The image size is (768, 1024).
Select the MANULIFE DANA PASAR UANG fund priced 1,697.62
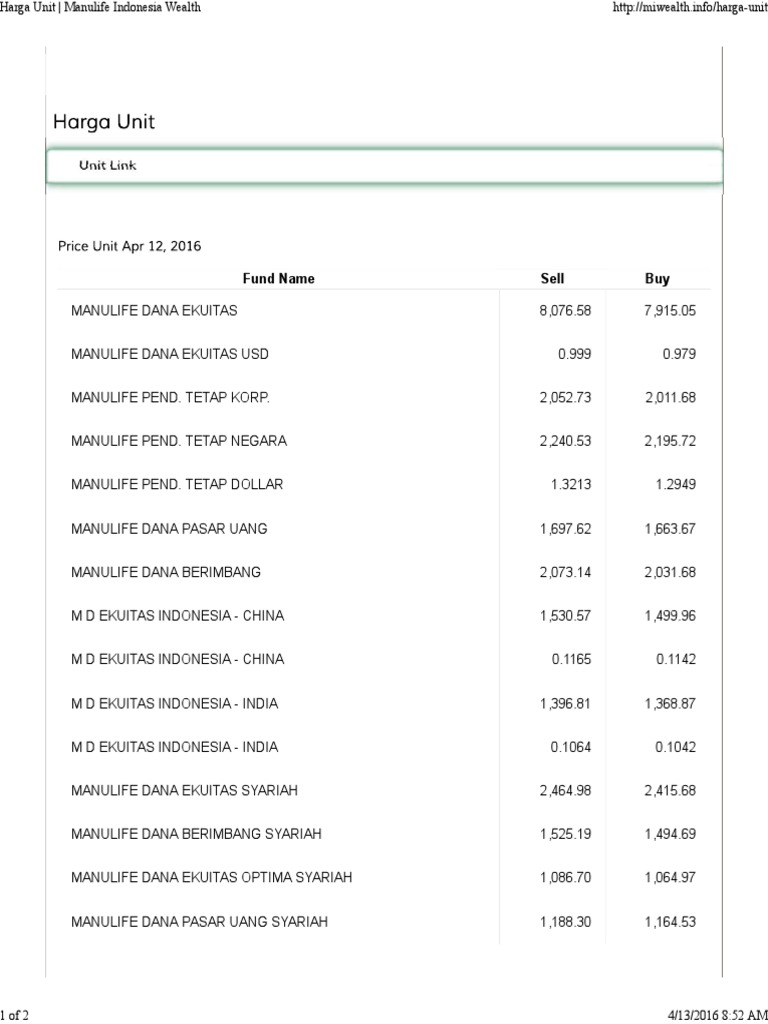click(169, 528)
